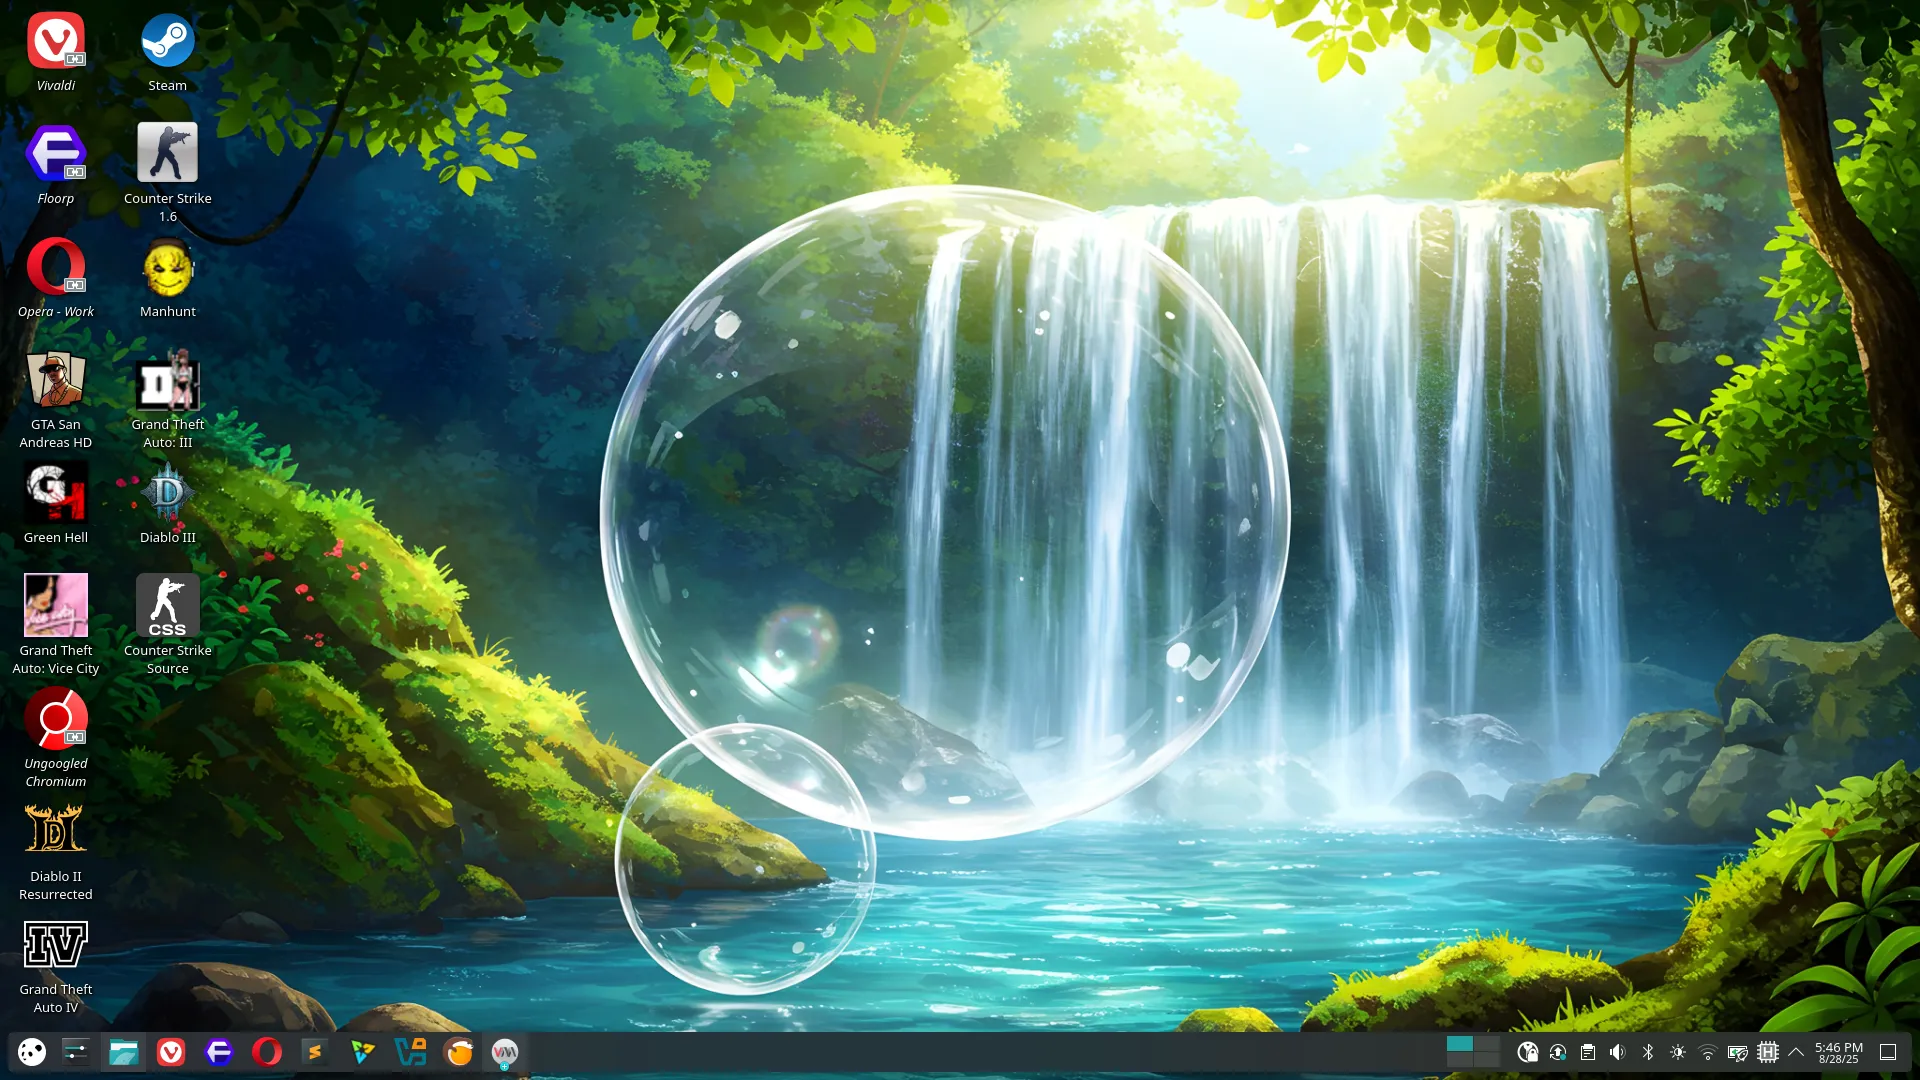Open Ungoogled Chromium from the desktop

point(56,718)
